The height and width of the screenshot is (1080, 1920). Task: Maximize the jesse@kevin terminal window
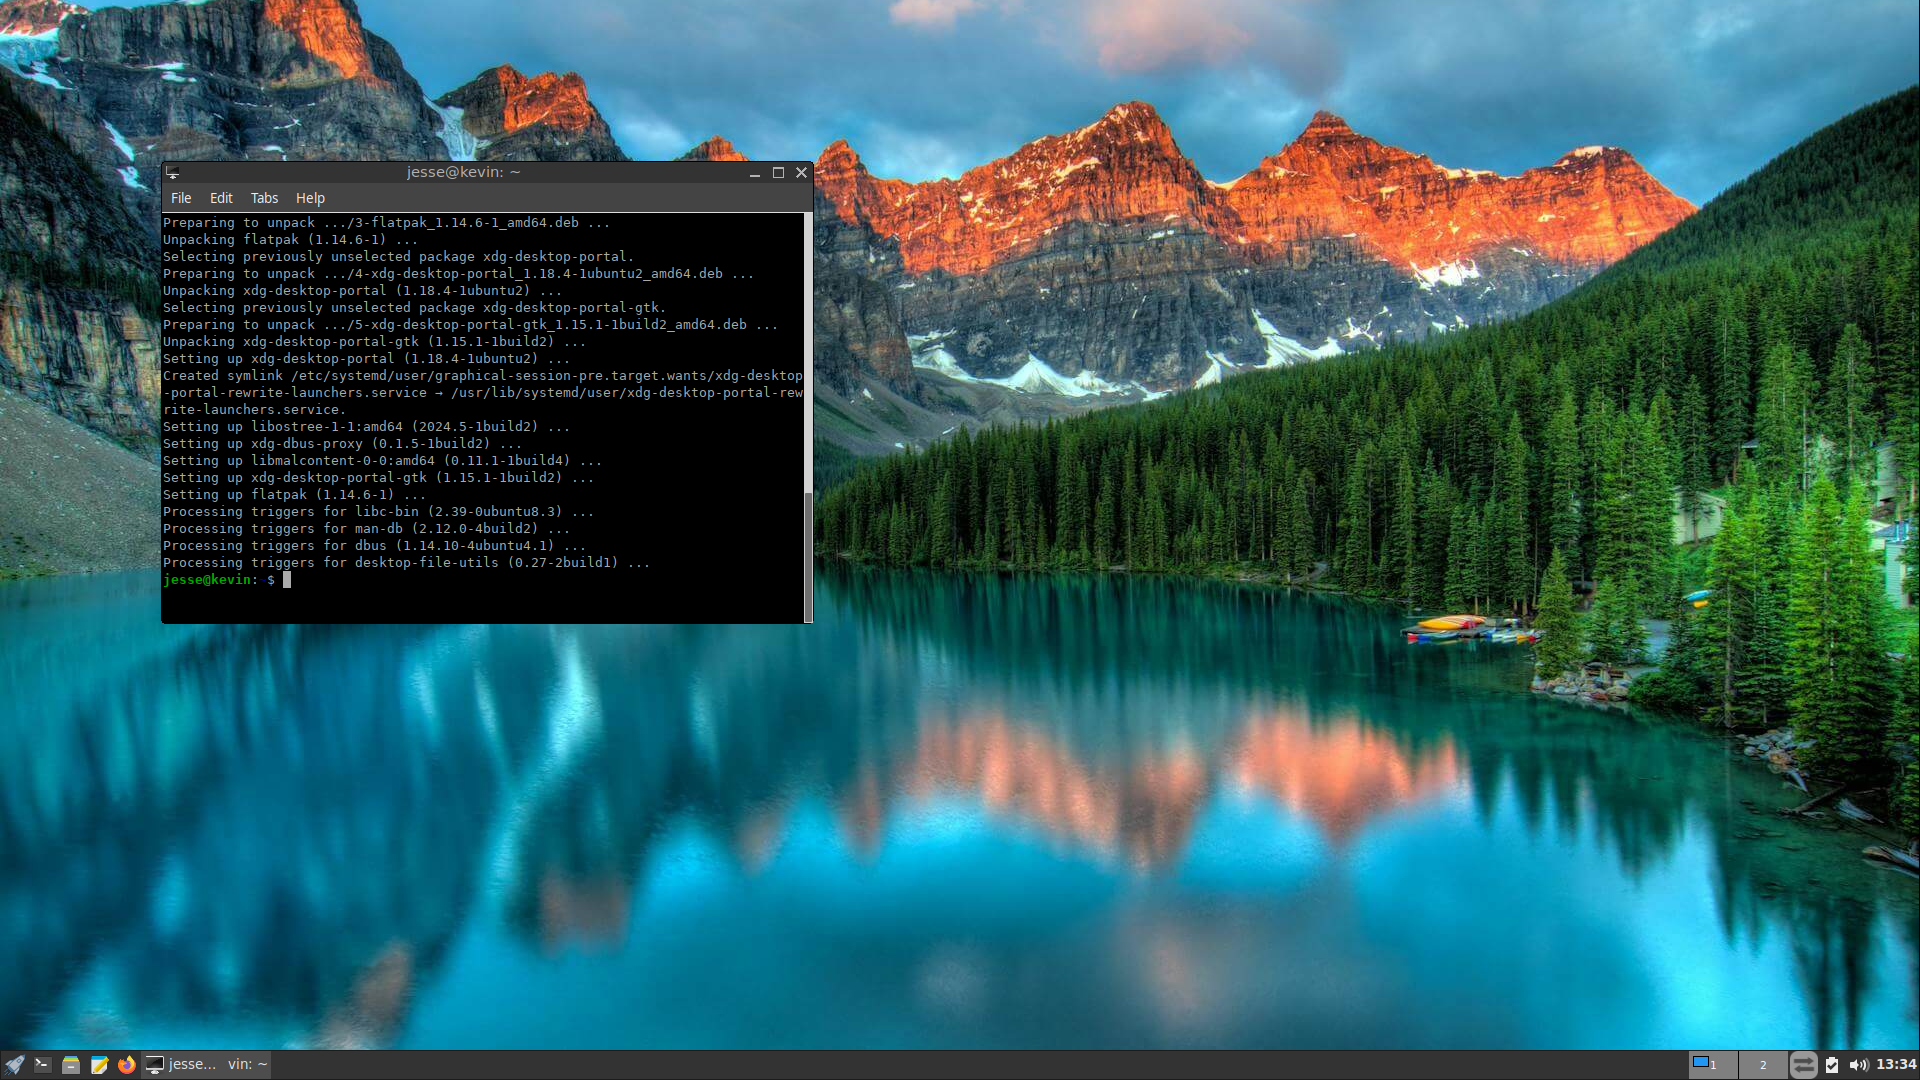(778, 173)
